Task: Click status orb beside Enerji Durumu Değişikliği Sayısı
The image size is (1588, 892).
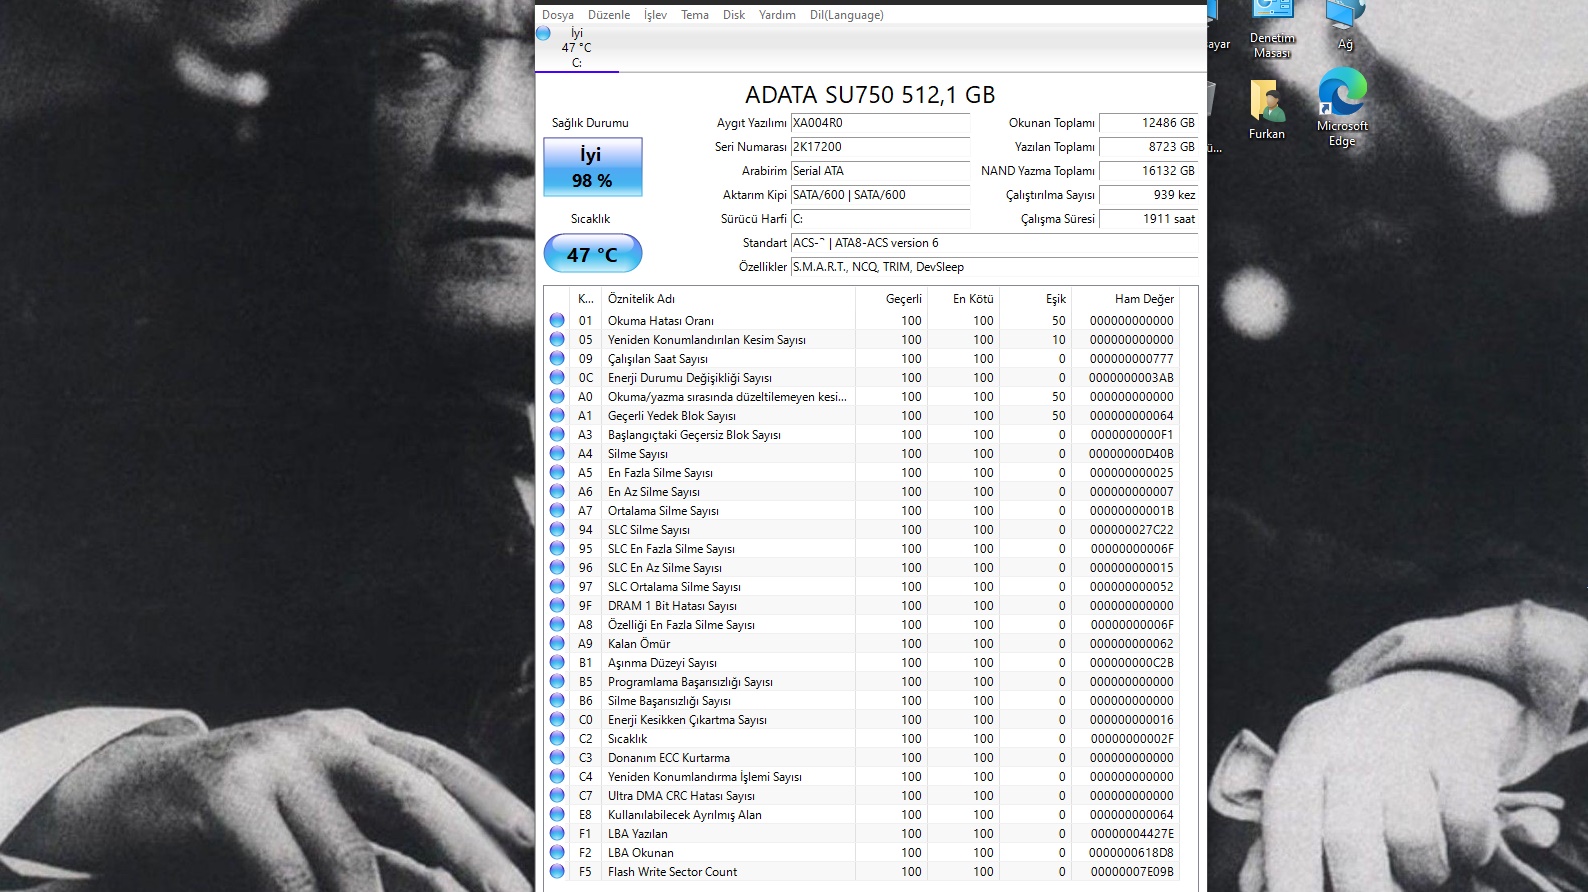Action: click(x=557, y=377)
